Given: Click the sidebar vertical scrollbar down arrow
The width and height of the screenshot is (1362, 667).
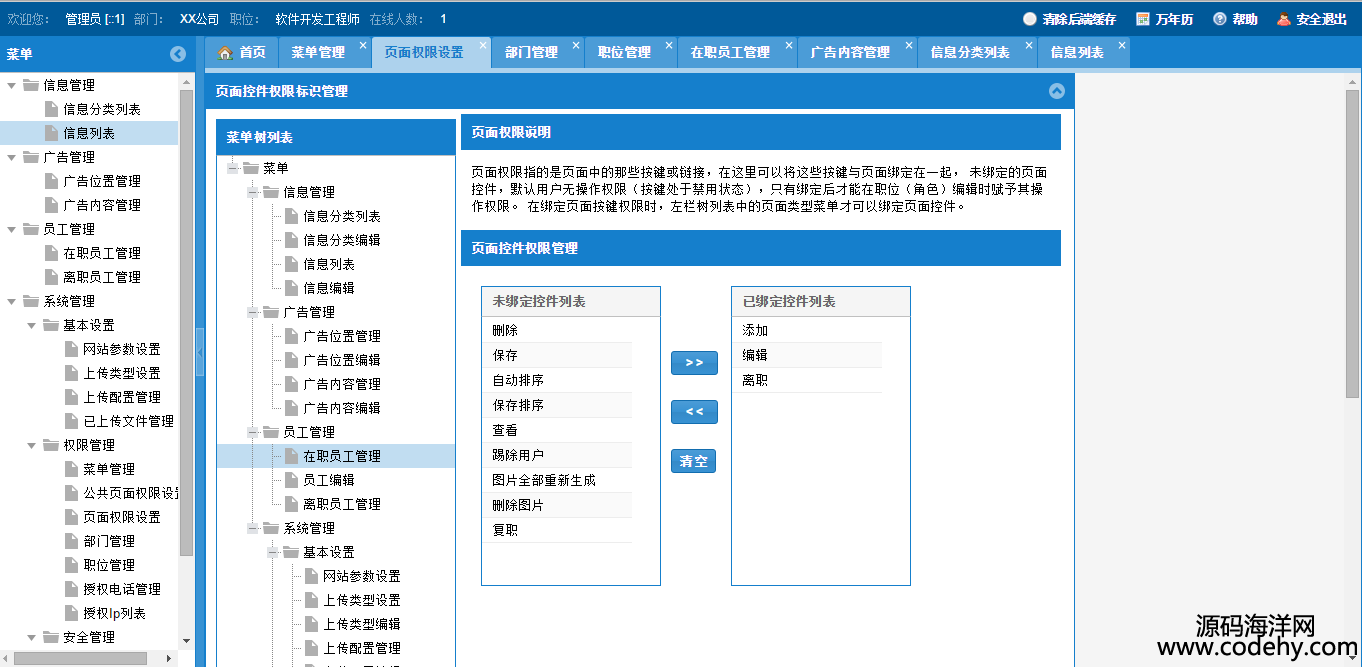Looking at the screenshot, I should tap(186, 641).
